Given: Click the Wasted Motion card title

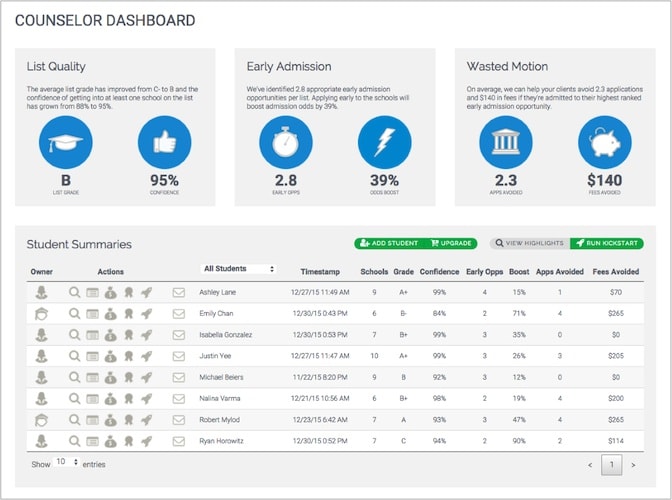Looking at the screenshot, I should pos(507,66).
